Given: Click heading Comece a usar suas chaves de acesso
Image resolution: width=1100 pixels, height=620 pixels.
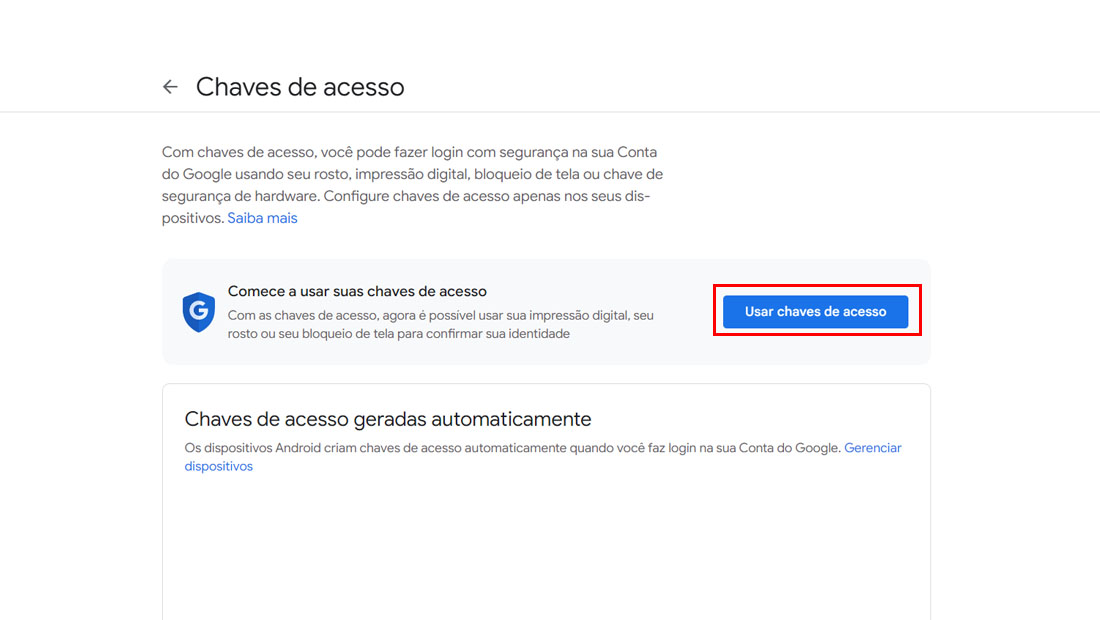Looking at the screenshot, I should [x=357, y=291].
